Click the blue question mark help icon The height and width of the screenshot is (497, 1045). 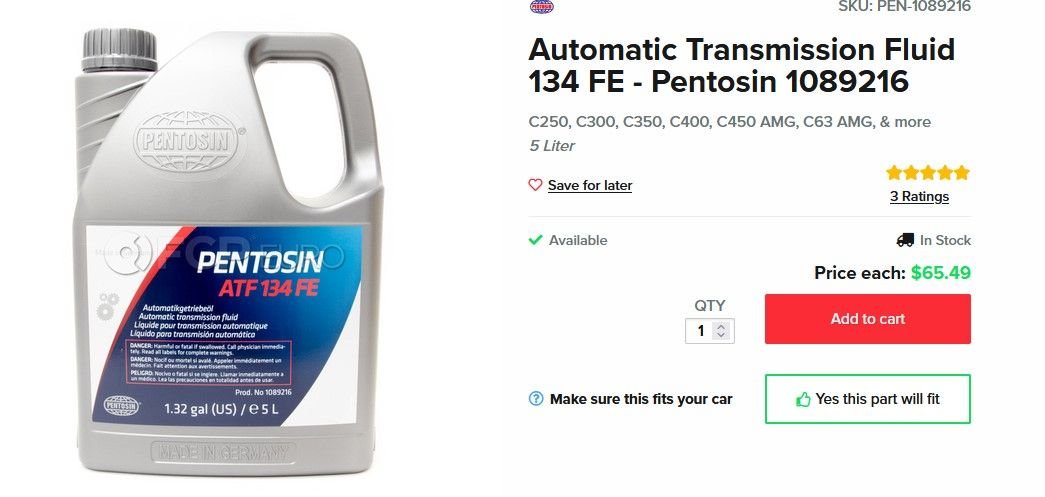click(x=536, y=399)
